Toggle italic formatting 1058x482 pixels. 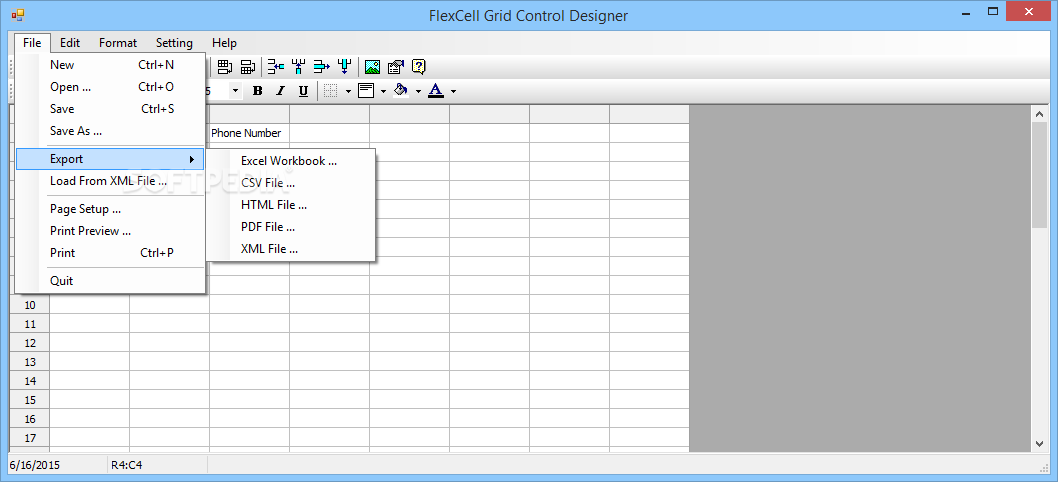coord(281,90)
